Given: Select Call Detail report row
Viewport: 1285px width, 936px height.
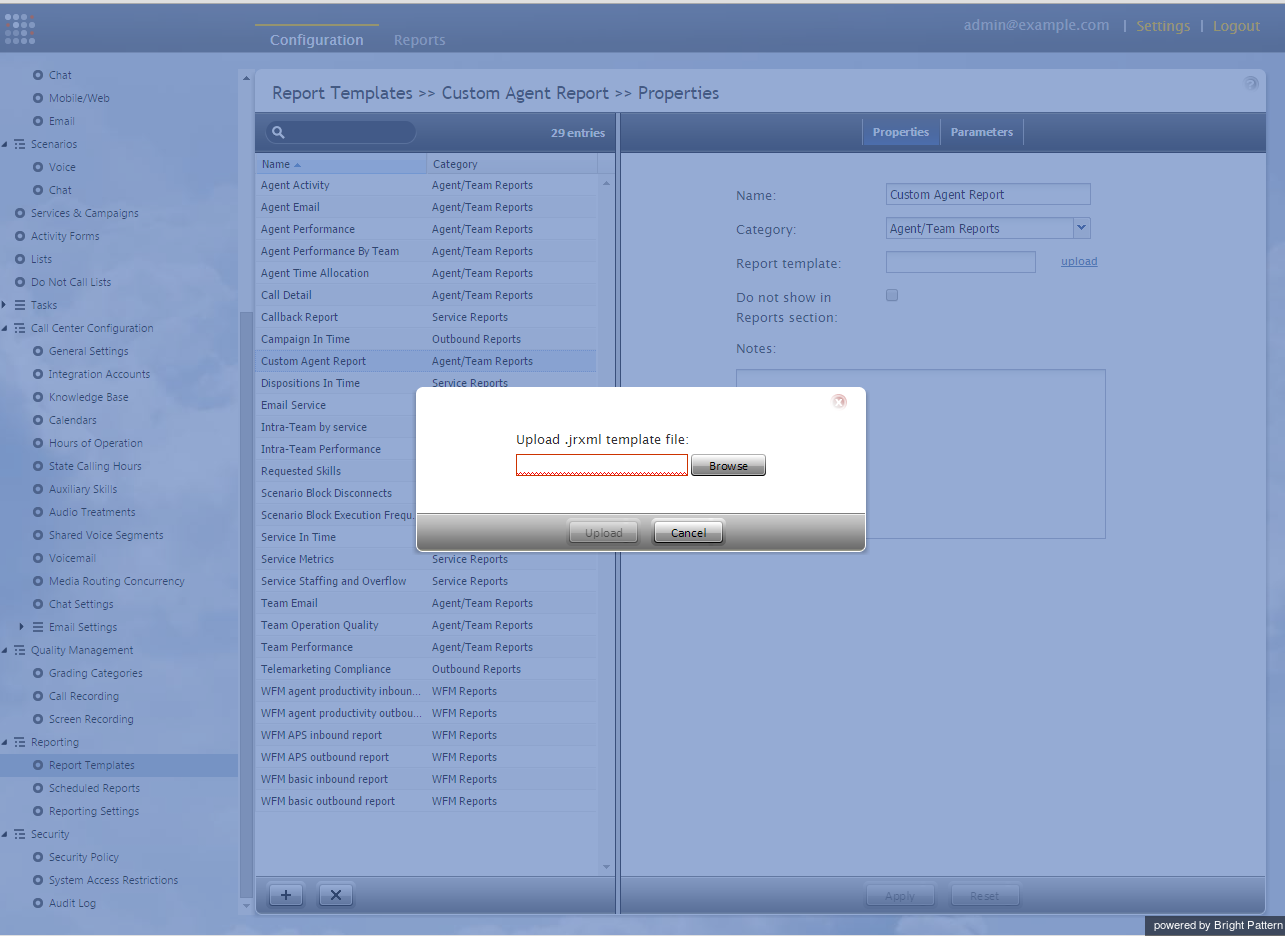Looking at the screenshot, I should click(426, 295).
